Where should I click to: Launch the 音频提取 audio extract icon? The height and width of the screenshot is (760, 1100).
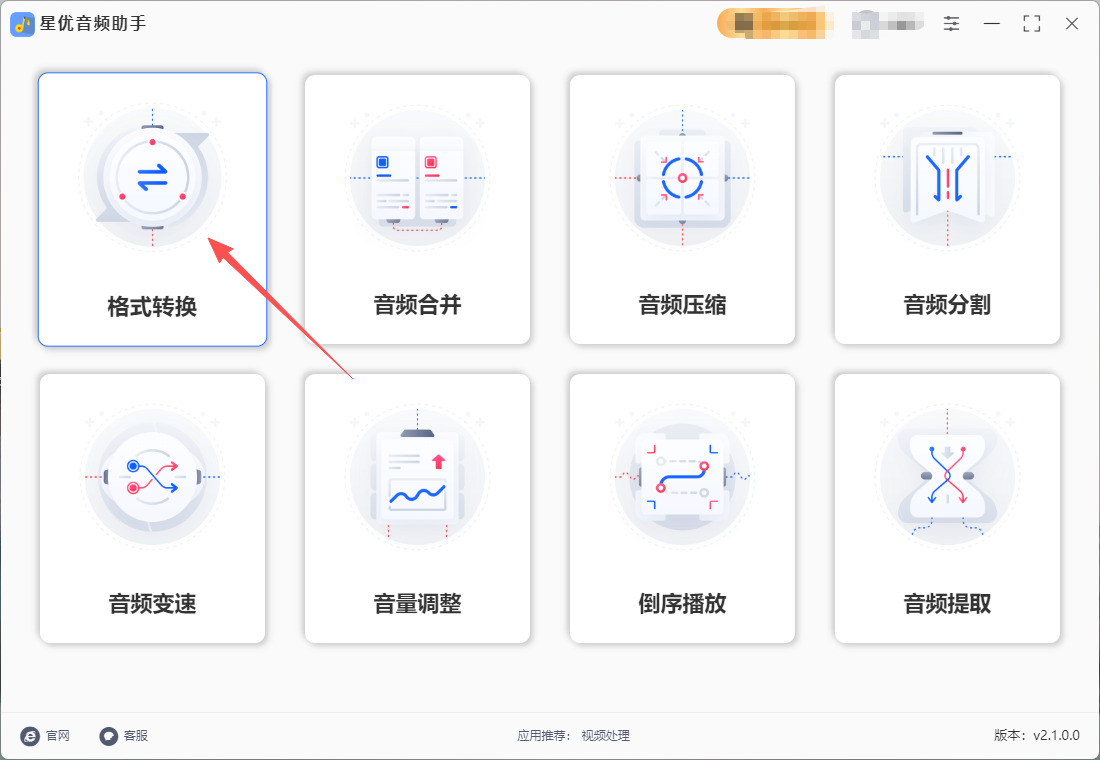click(947, 476)
